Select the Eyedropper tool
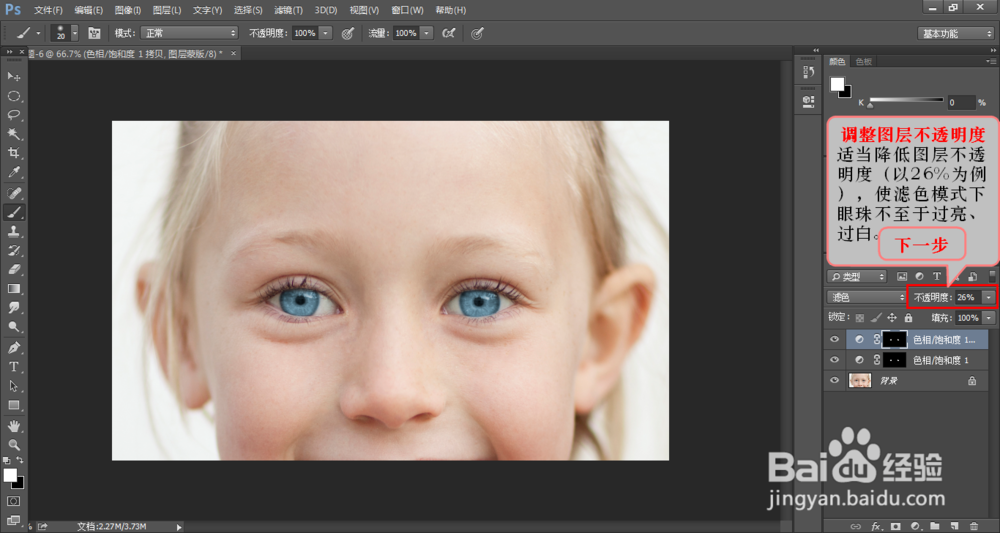This screenshot has height=533, width=1000. 13,172
